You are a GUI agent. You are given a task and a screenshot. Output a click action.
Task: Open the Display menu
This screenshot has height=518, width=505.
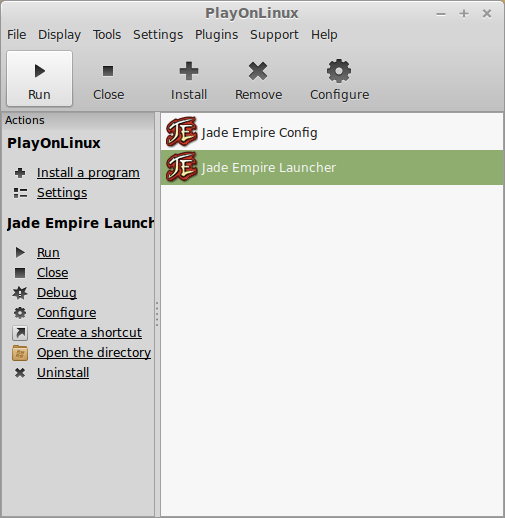(59, 35)
